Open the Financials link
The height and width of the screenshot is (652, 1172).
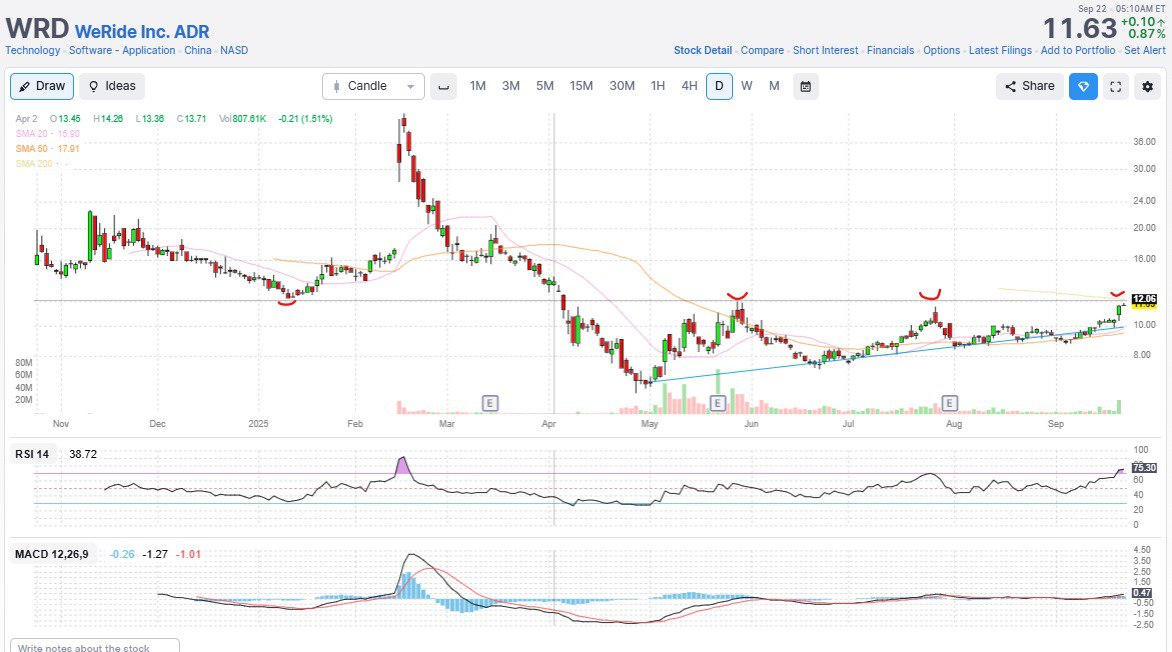[890, 50]
